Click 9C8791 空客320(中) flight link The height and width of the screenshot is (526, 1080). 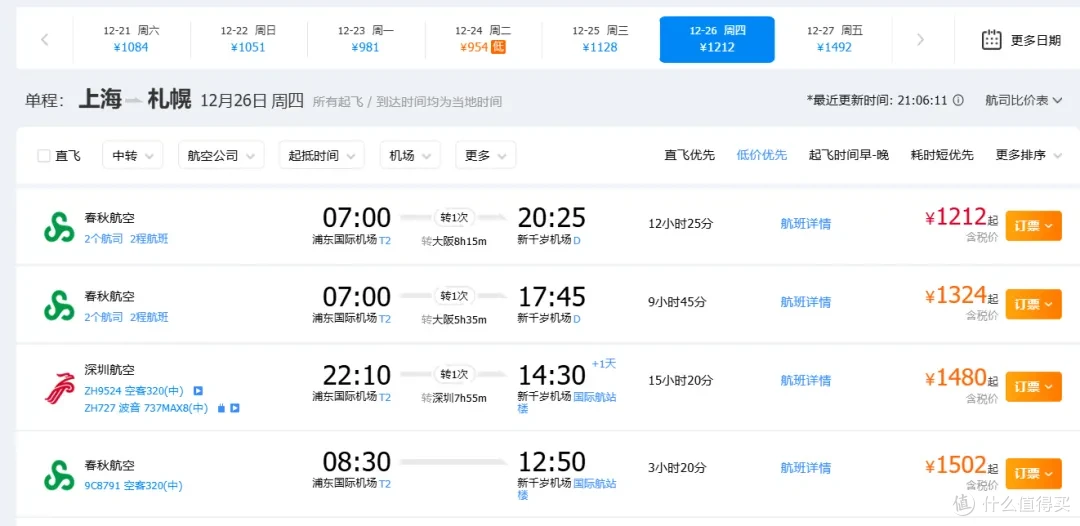(x=133, y=485)
